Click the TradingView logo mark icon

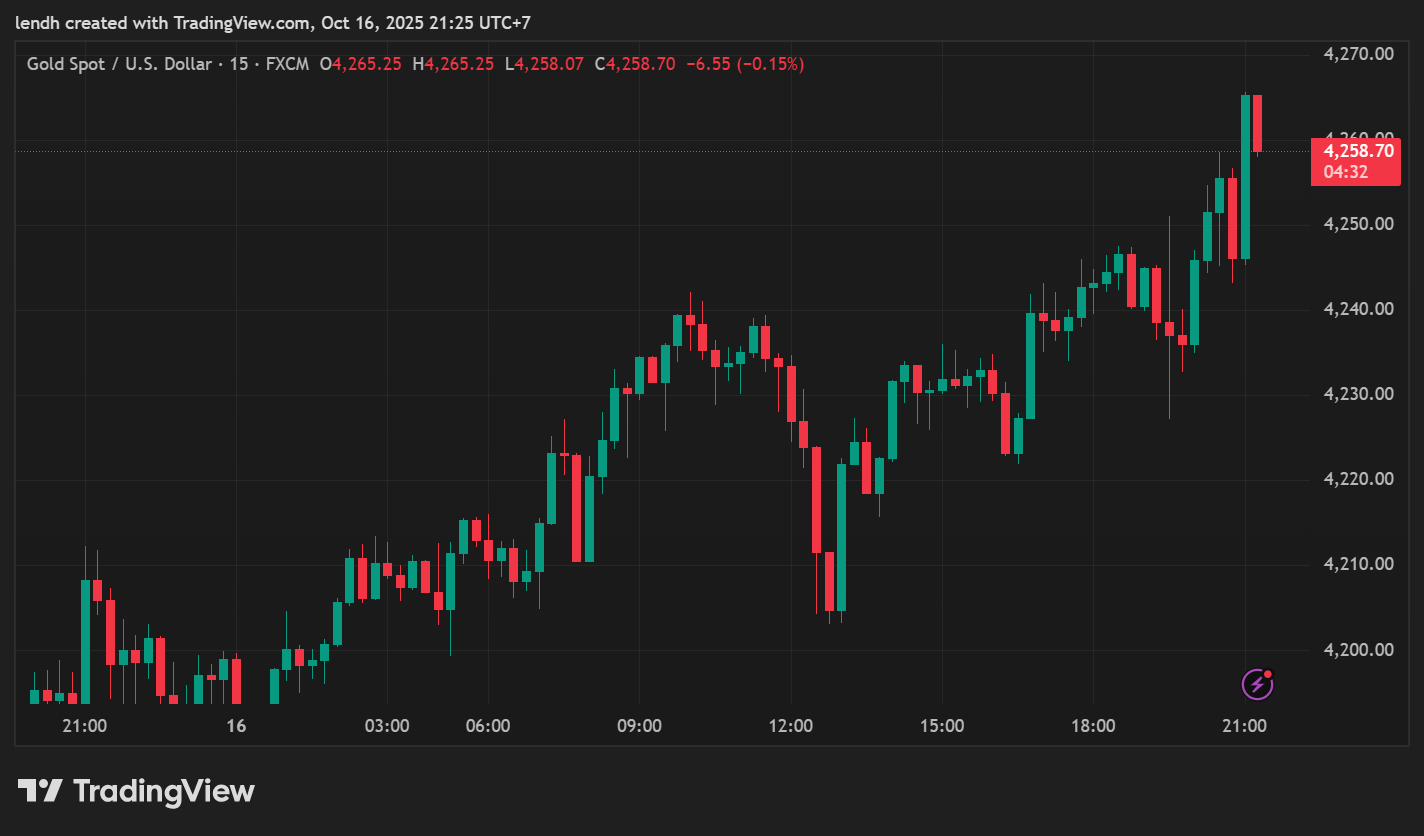click(41, 792)
